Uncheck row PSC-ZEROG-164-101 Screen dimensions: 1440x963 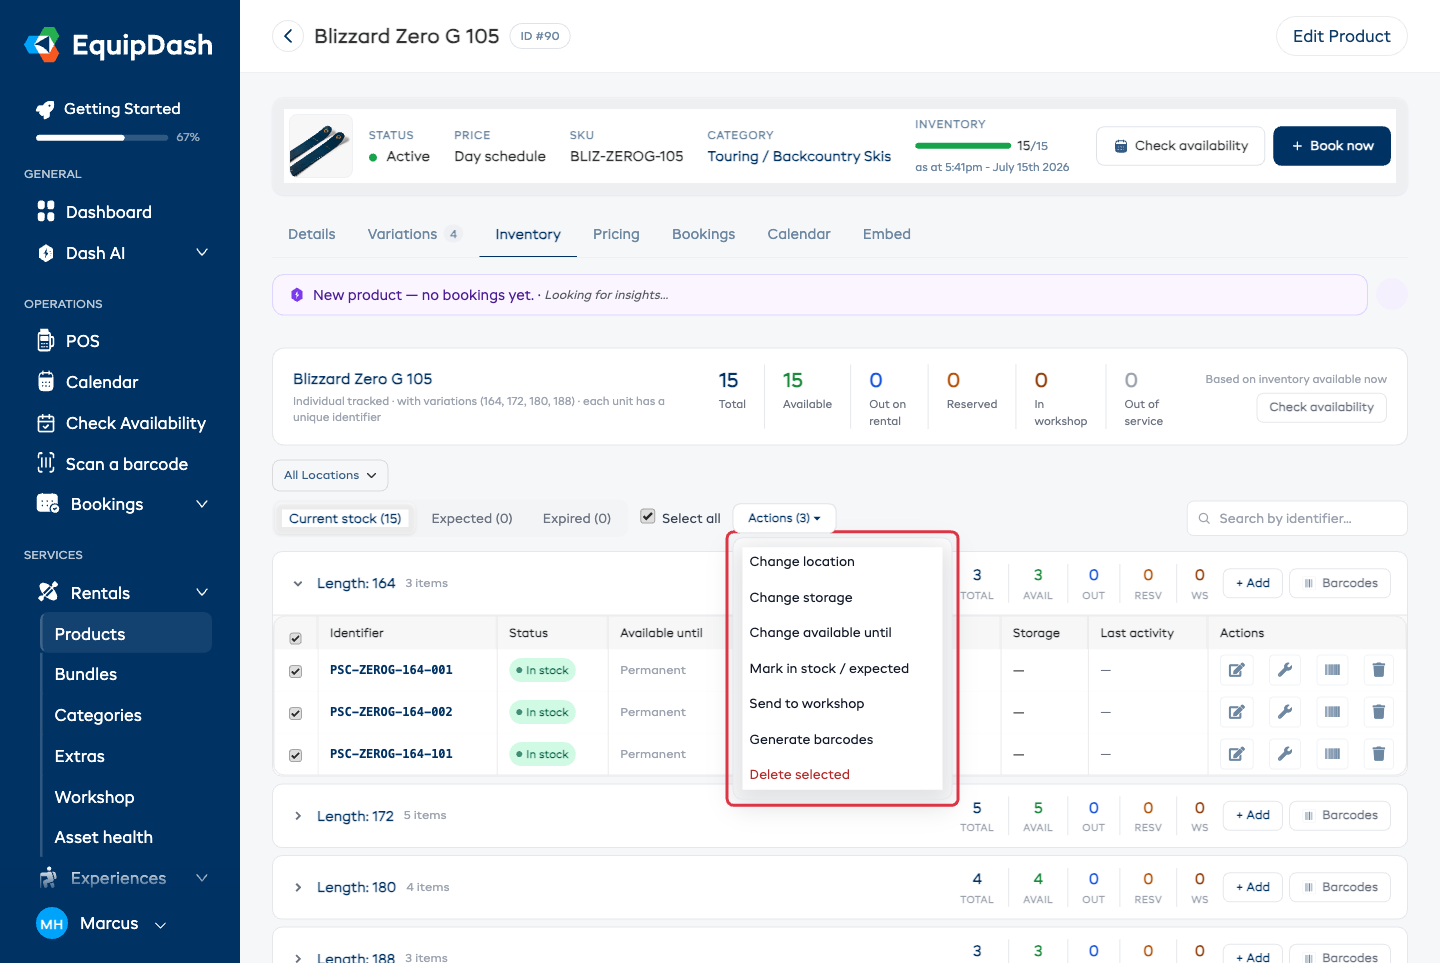pos(295,755)
